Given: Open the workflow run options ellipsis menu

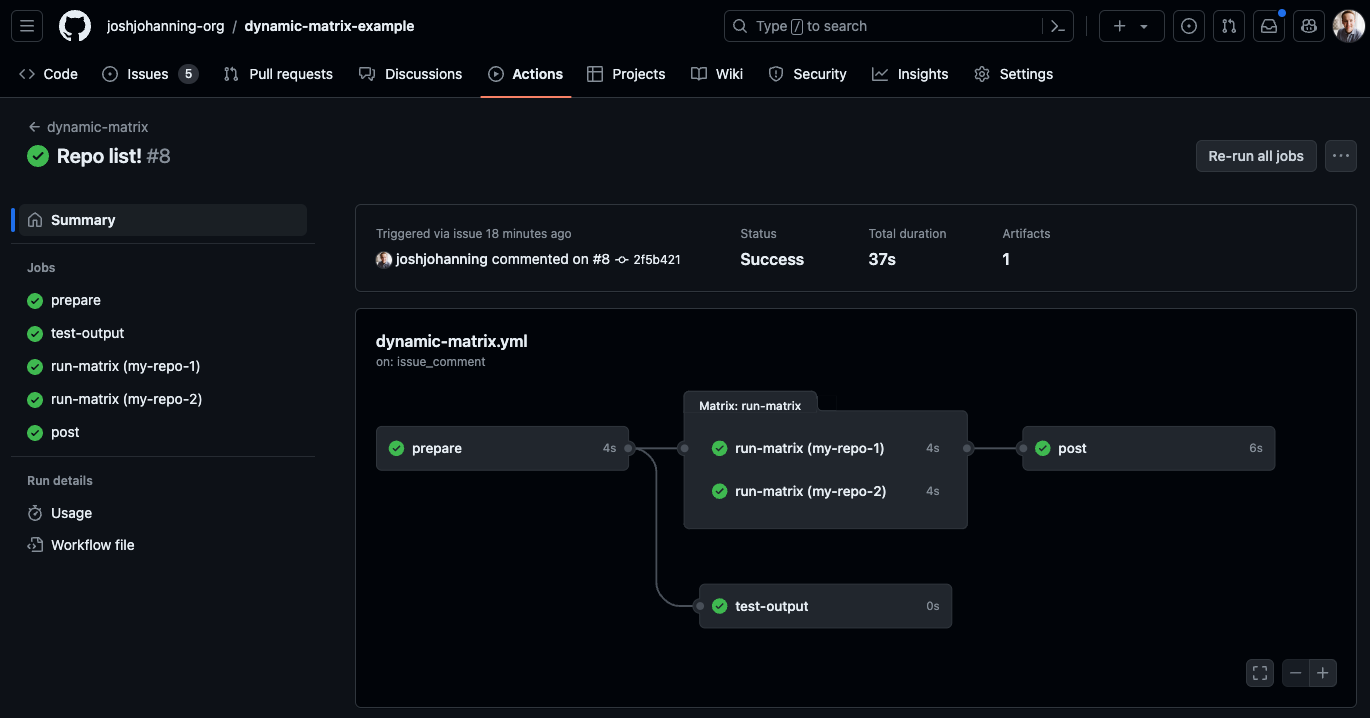Looking at the screenshot, I should 1341,156.
